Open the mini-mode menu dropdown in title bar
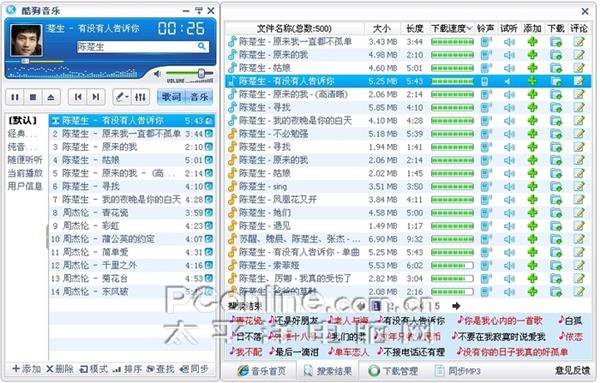The height and width of the screenshot is (383, 600). [x=199, y=11]
